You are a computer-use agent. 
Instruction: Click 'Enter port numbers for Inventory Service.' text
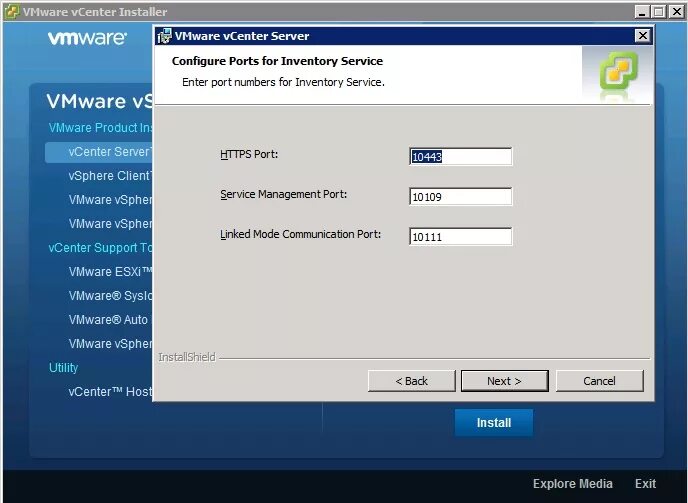click(x=283, y=82)
